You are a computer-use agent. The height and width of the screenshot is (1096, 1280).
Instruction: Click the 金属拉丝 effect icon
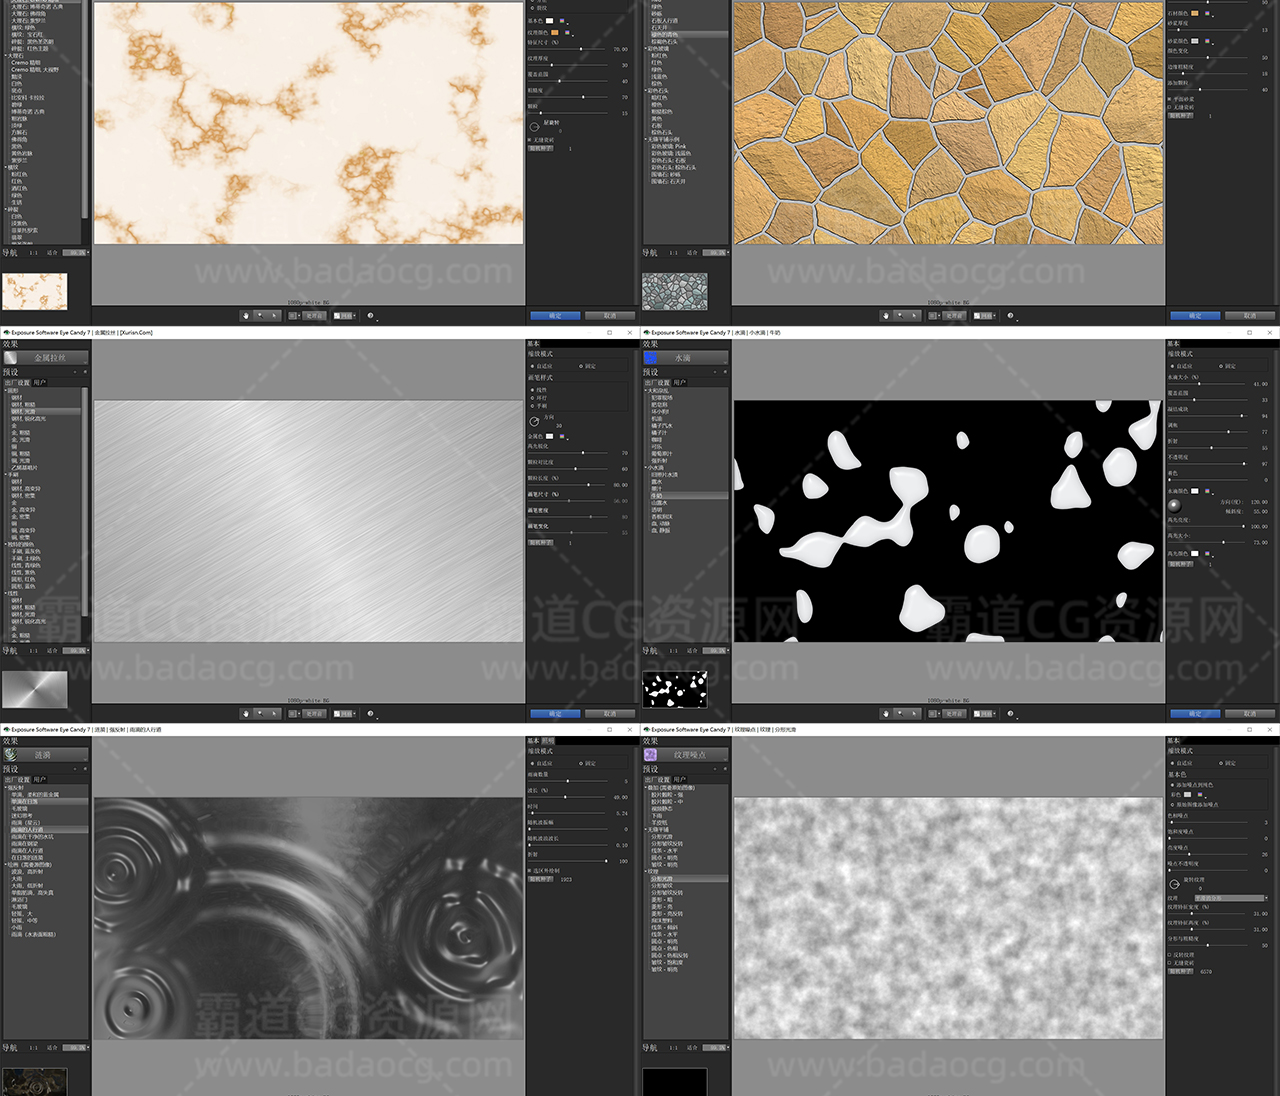11,357
